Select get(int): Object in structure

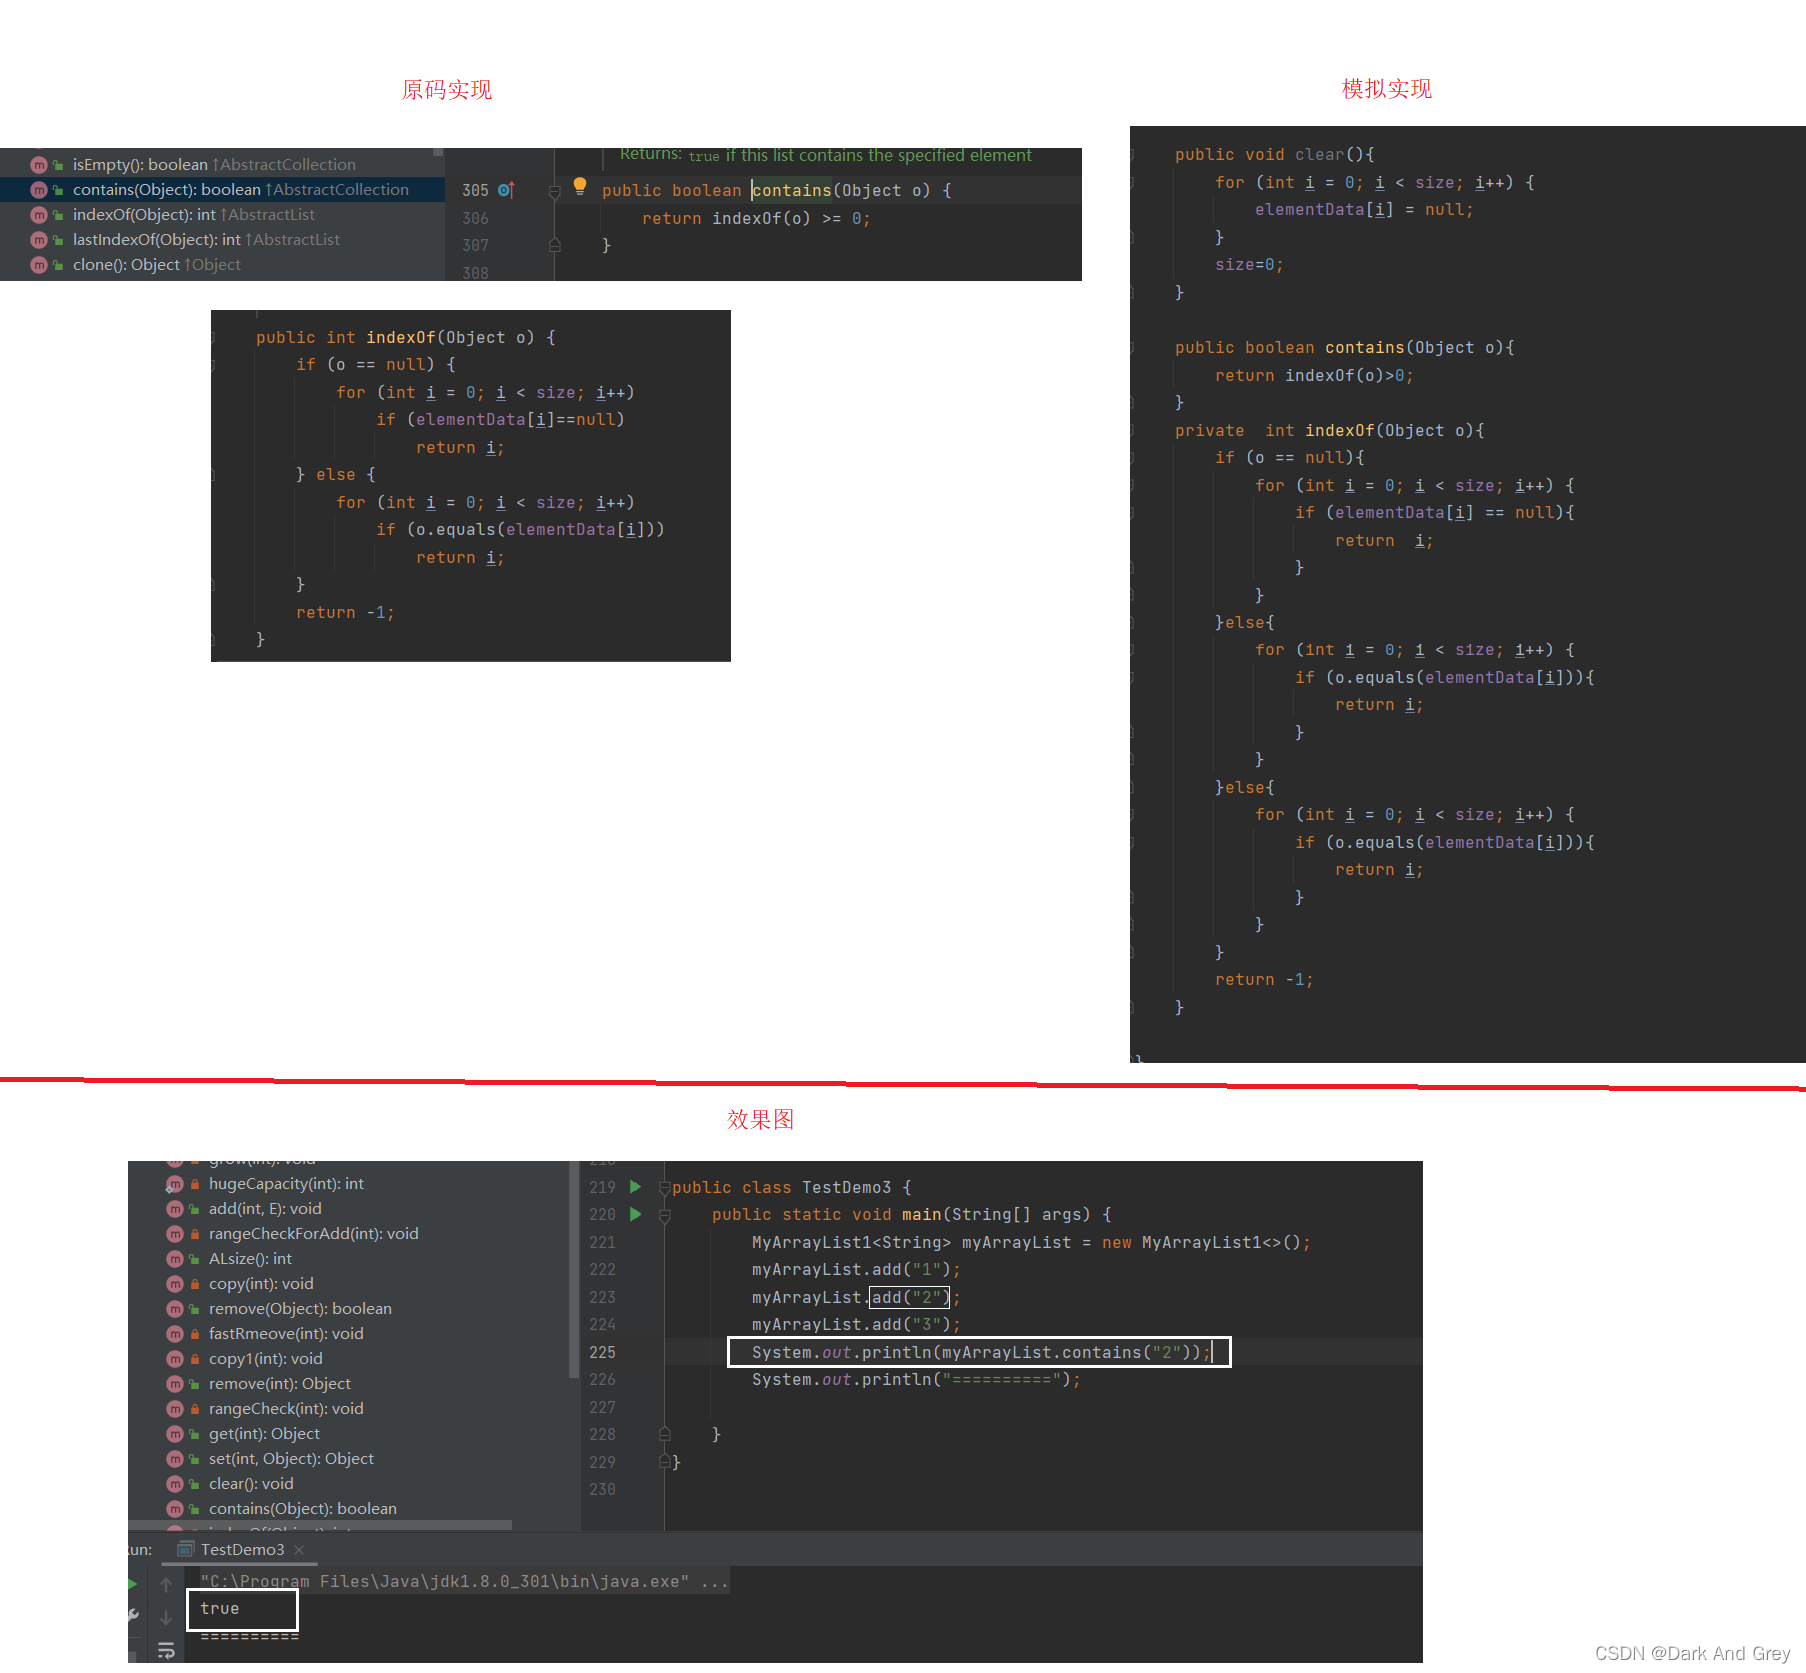pos(264,1434)
